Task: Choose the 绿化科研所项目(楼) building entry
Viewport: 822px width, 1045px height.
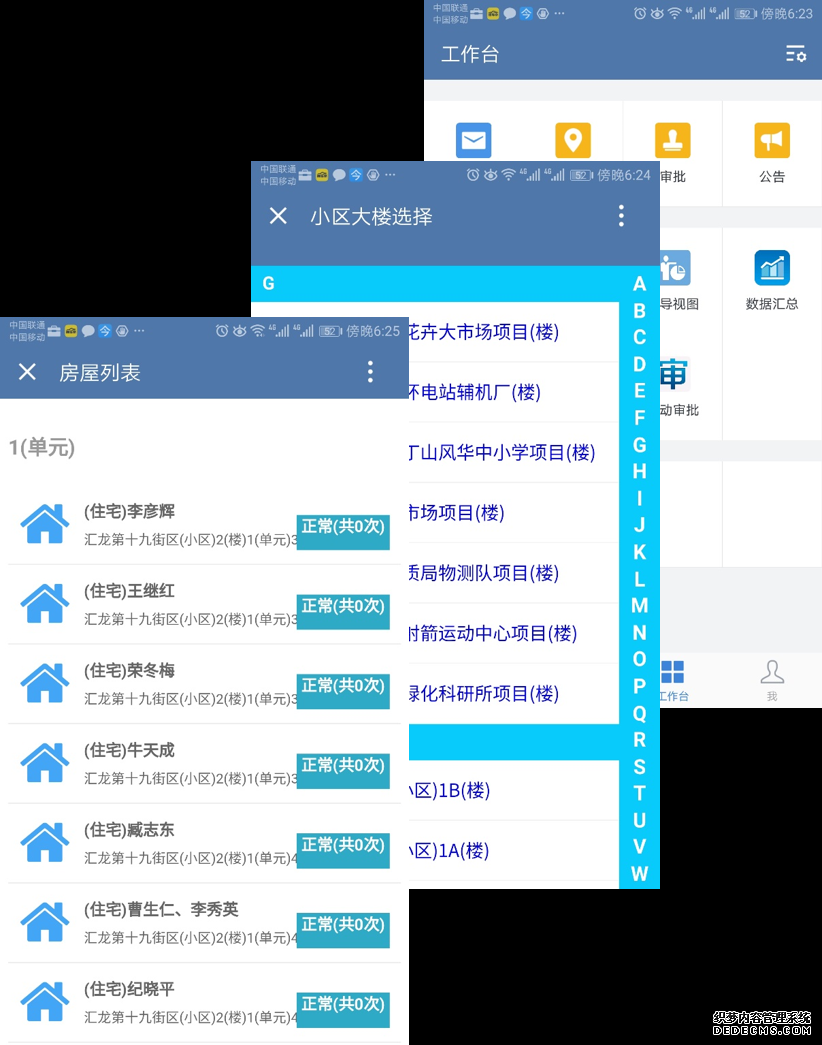Action: pyautogui.click(x=514, y=694)
